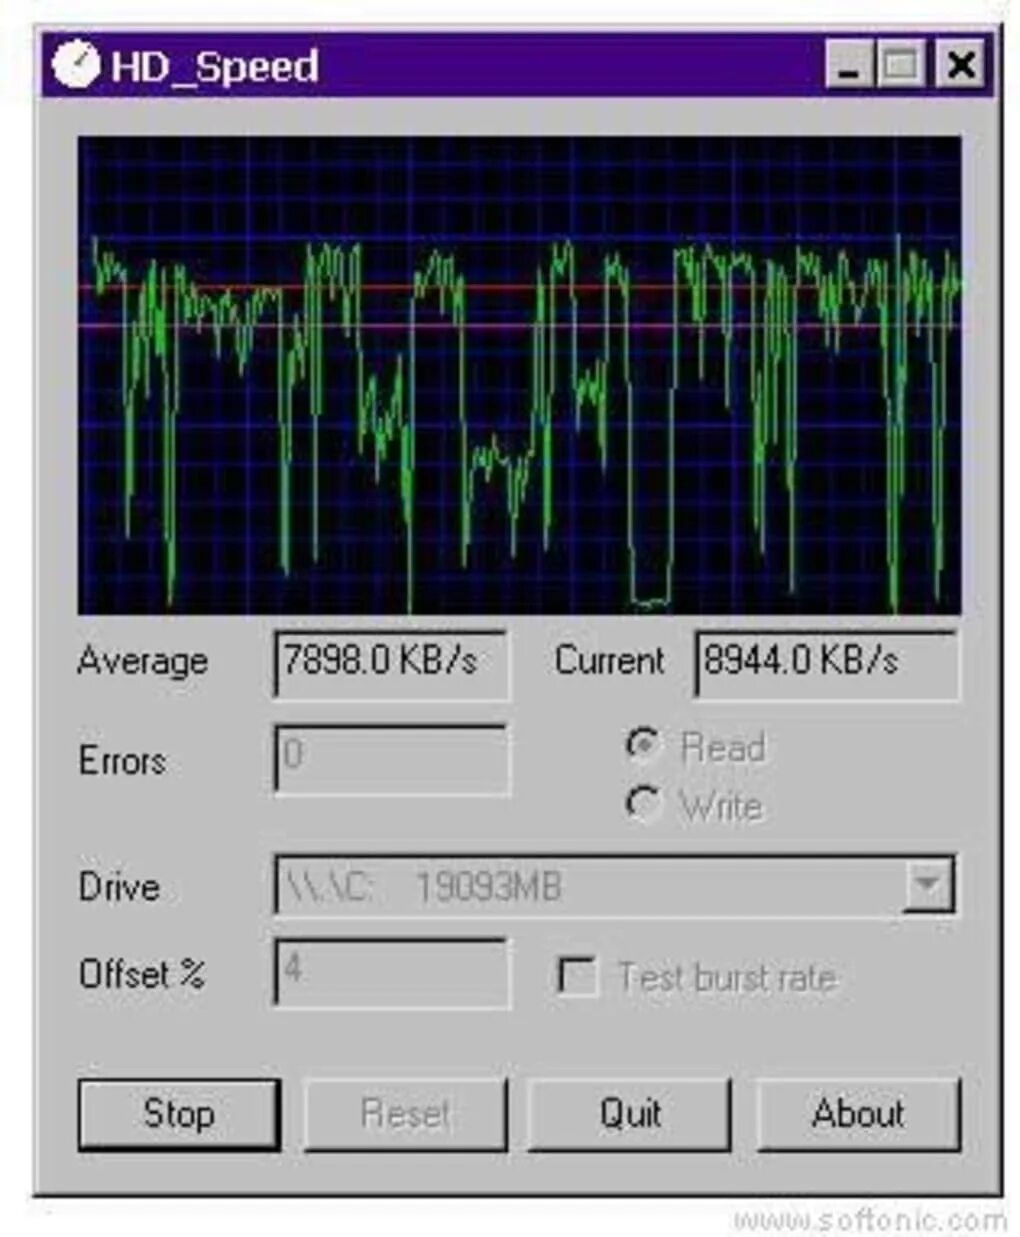Click the Errors label

(x=122, y=761)
